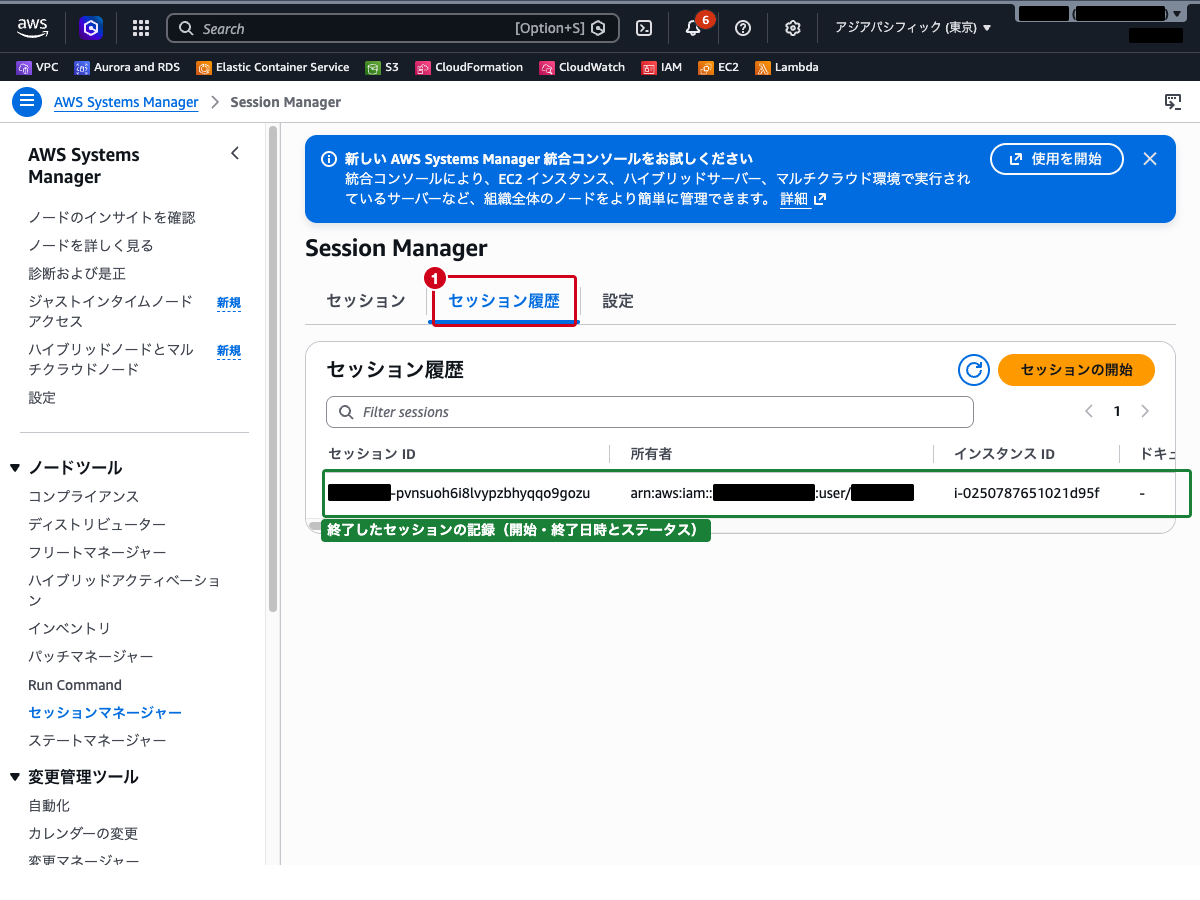Image resolution: width=1200 pixels, height=900 pixels.
Task: Open the IAM shortcut
Action: coord(662,67)
